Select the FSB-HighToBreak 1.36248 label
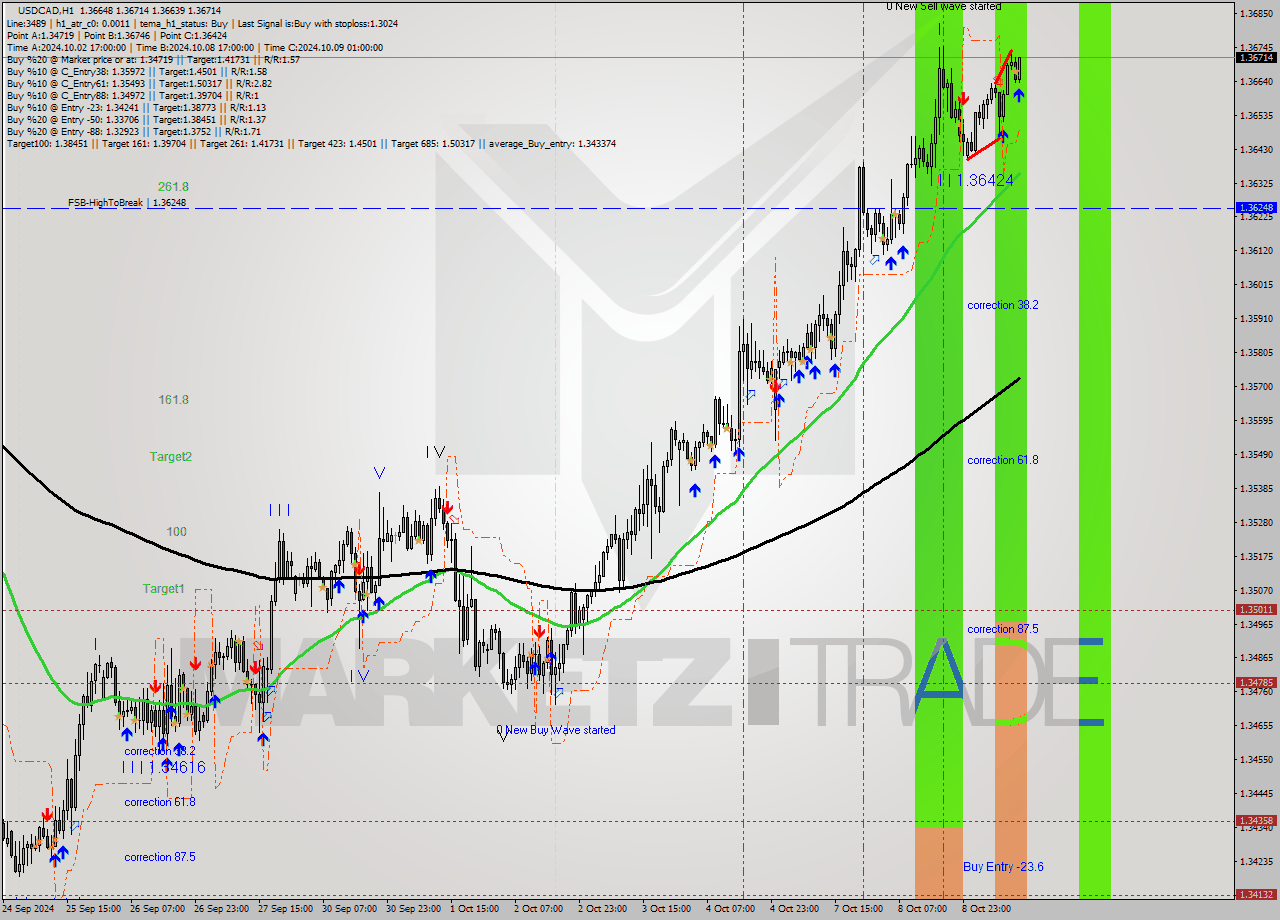Screen dimensions: 1280x920 pos(127,203)
